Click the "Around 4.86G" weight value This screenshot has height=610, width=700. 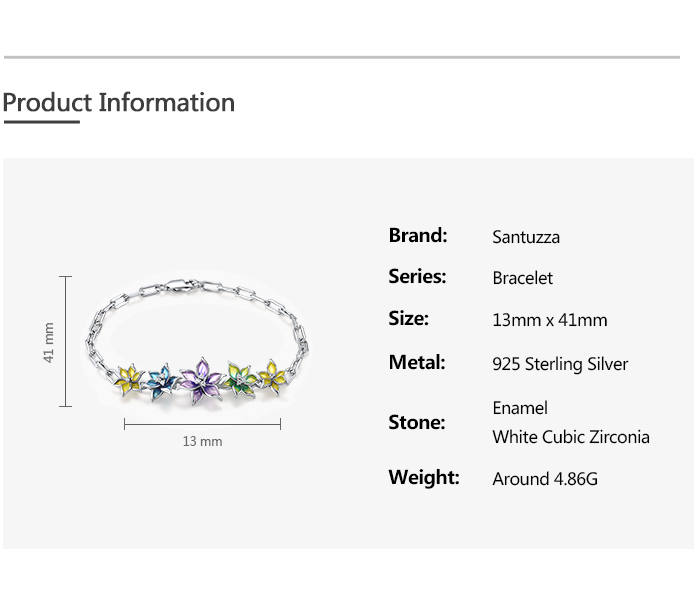pos(544,479)
